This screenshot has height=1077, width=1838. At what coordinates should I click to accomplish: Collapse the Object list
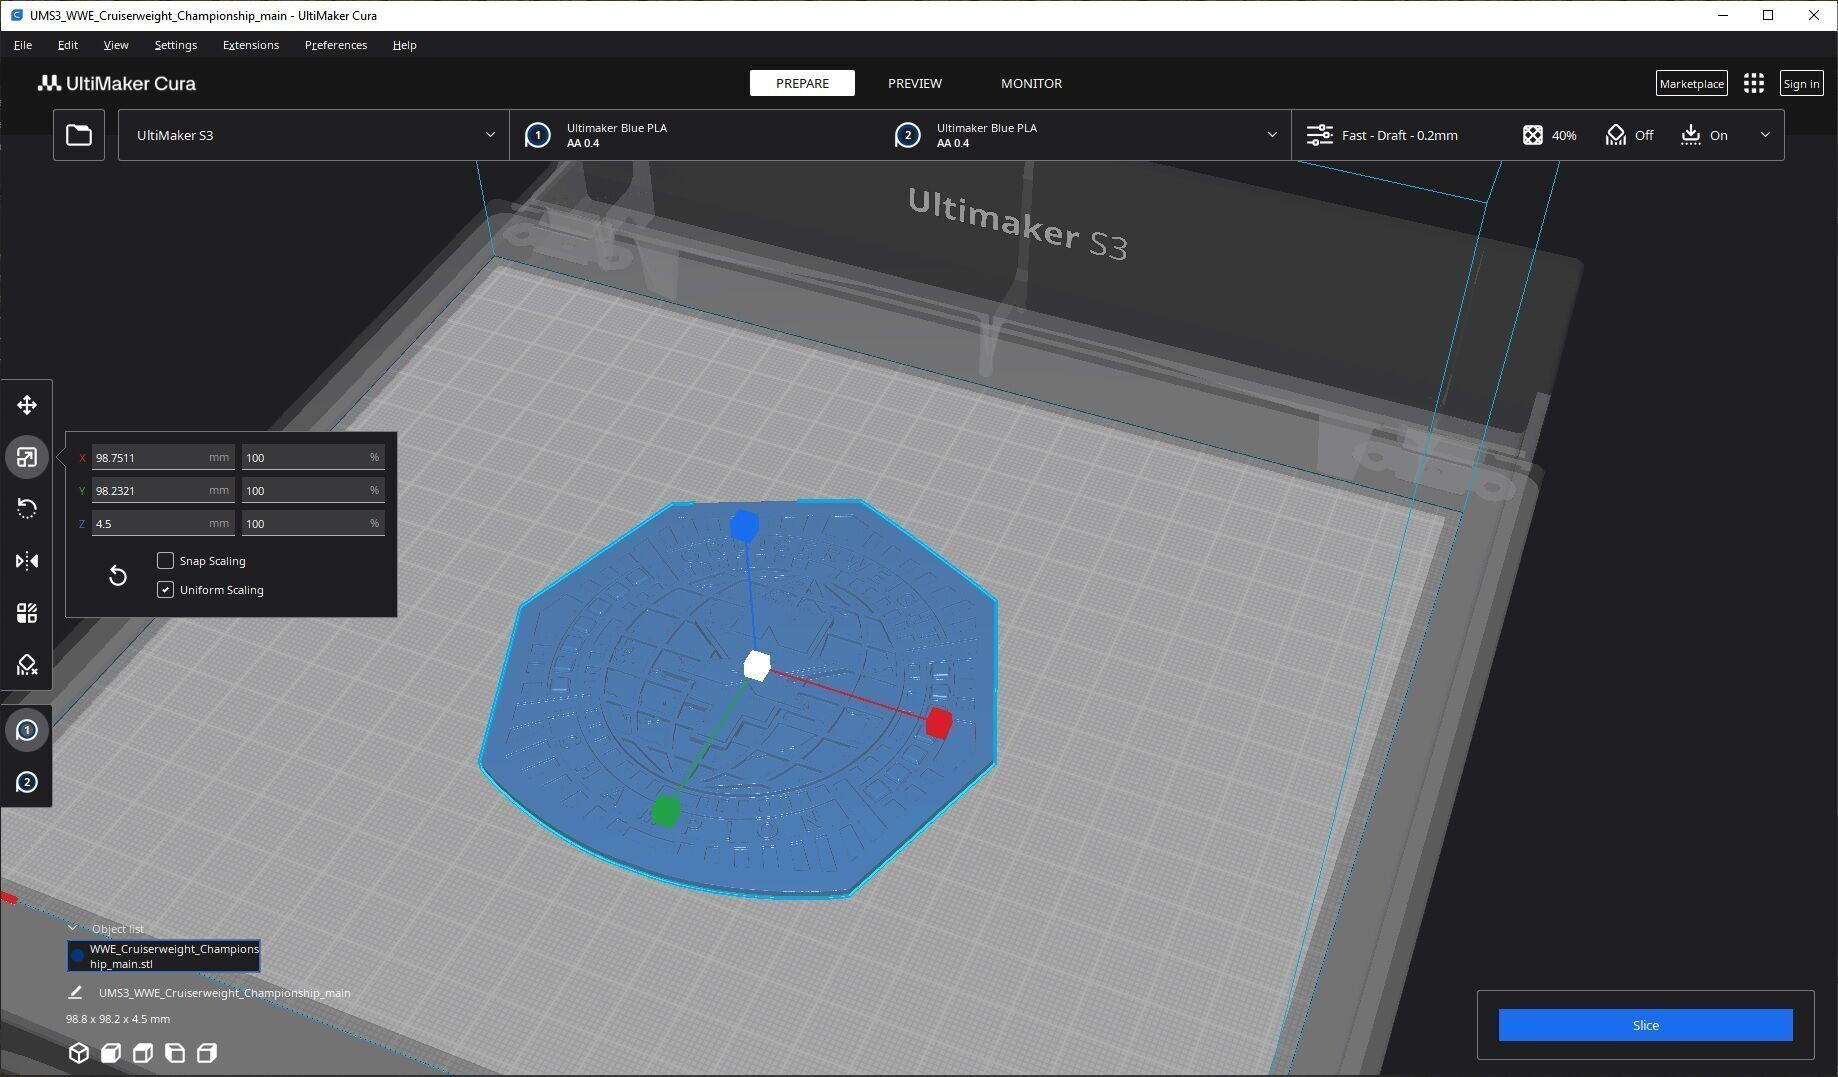pyautogui.click(x=72, y=928)
